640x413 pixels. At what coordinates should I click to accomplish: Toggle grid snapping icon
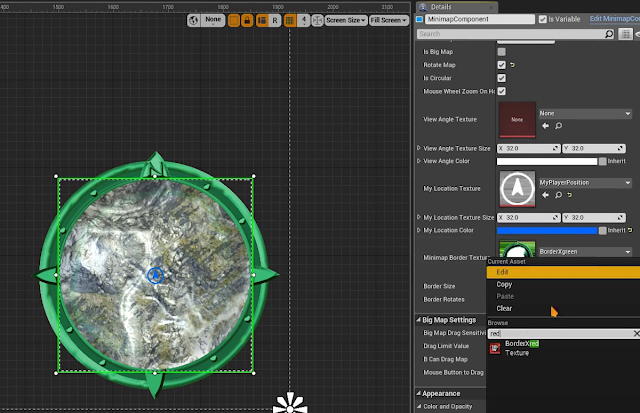pos(290,20)
